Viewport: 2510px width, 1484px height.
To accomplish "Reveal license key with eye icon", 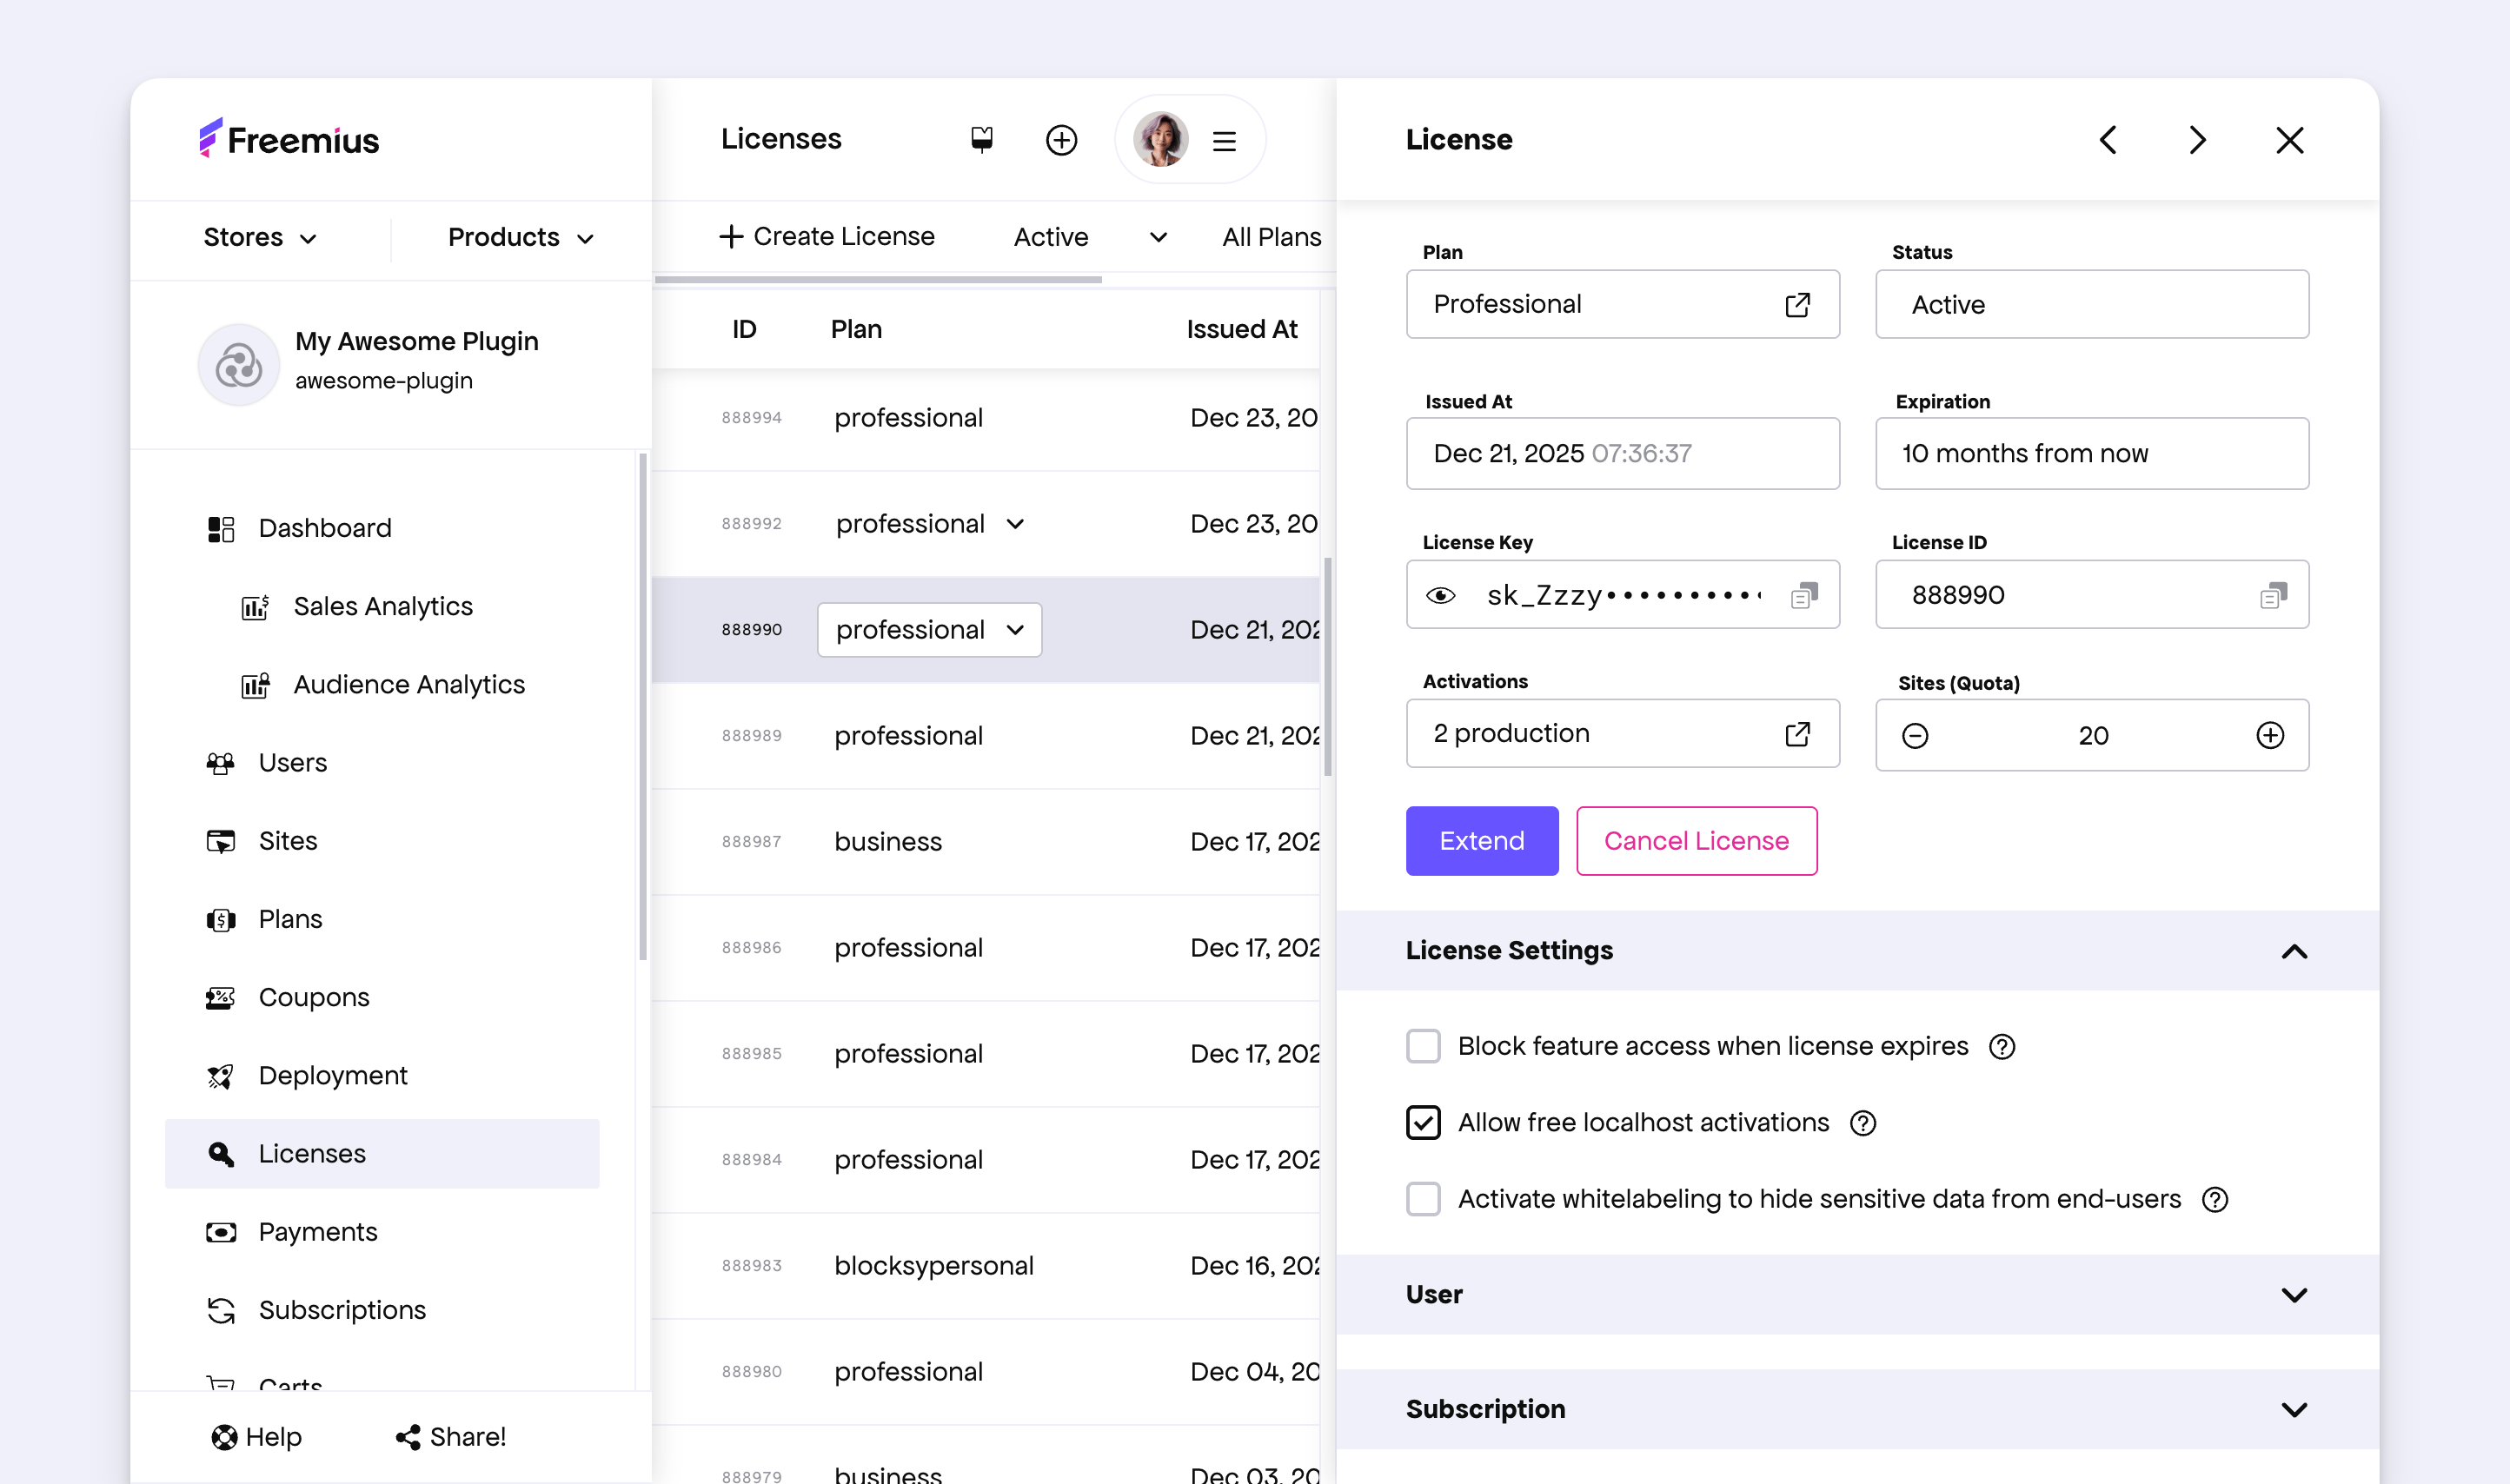I will 1440,595.
